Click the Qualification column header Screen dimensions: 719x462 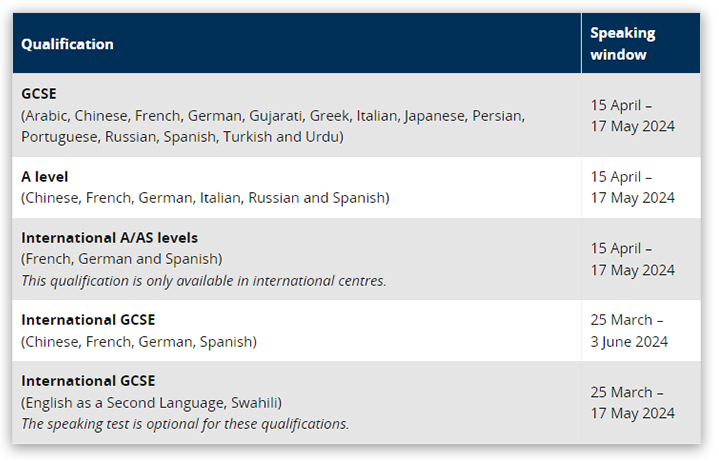tap(67, 44)
